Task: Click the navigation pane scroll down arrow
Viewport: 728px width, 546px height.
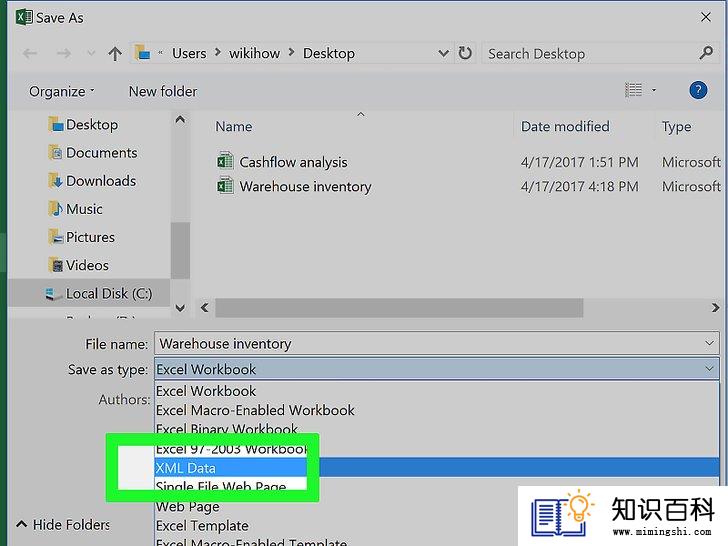Action: (180, 308)
